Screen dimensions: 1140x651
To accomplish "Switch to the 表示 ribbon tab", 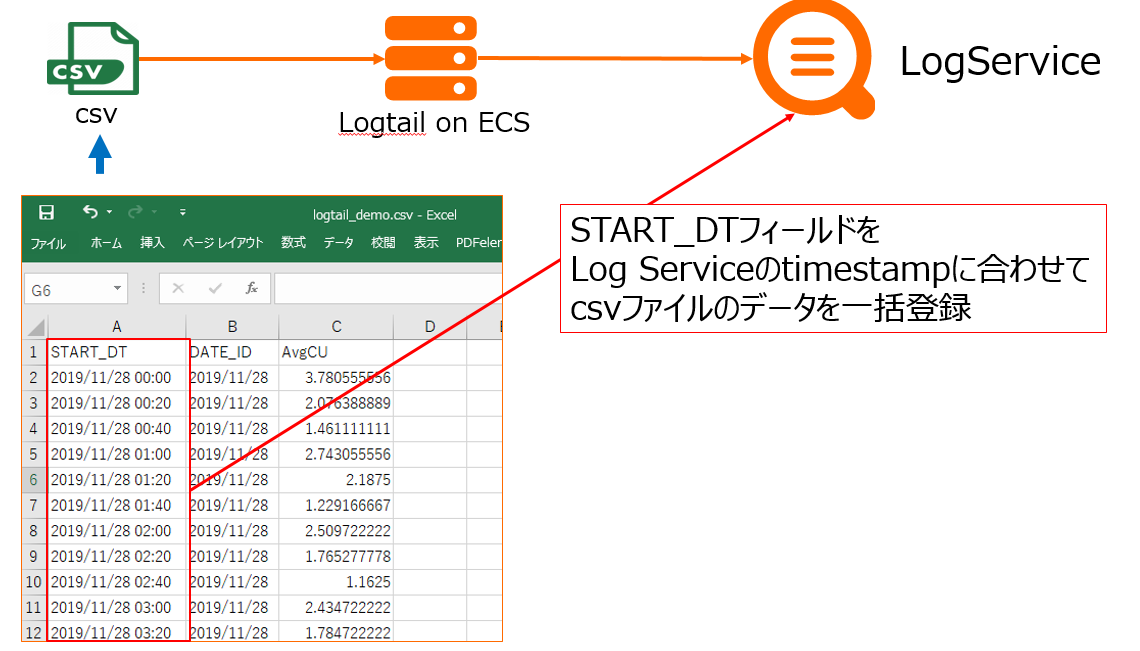I will [426, 243].
